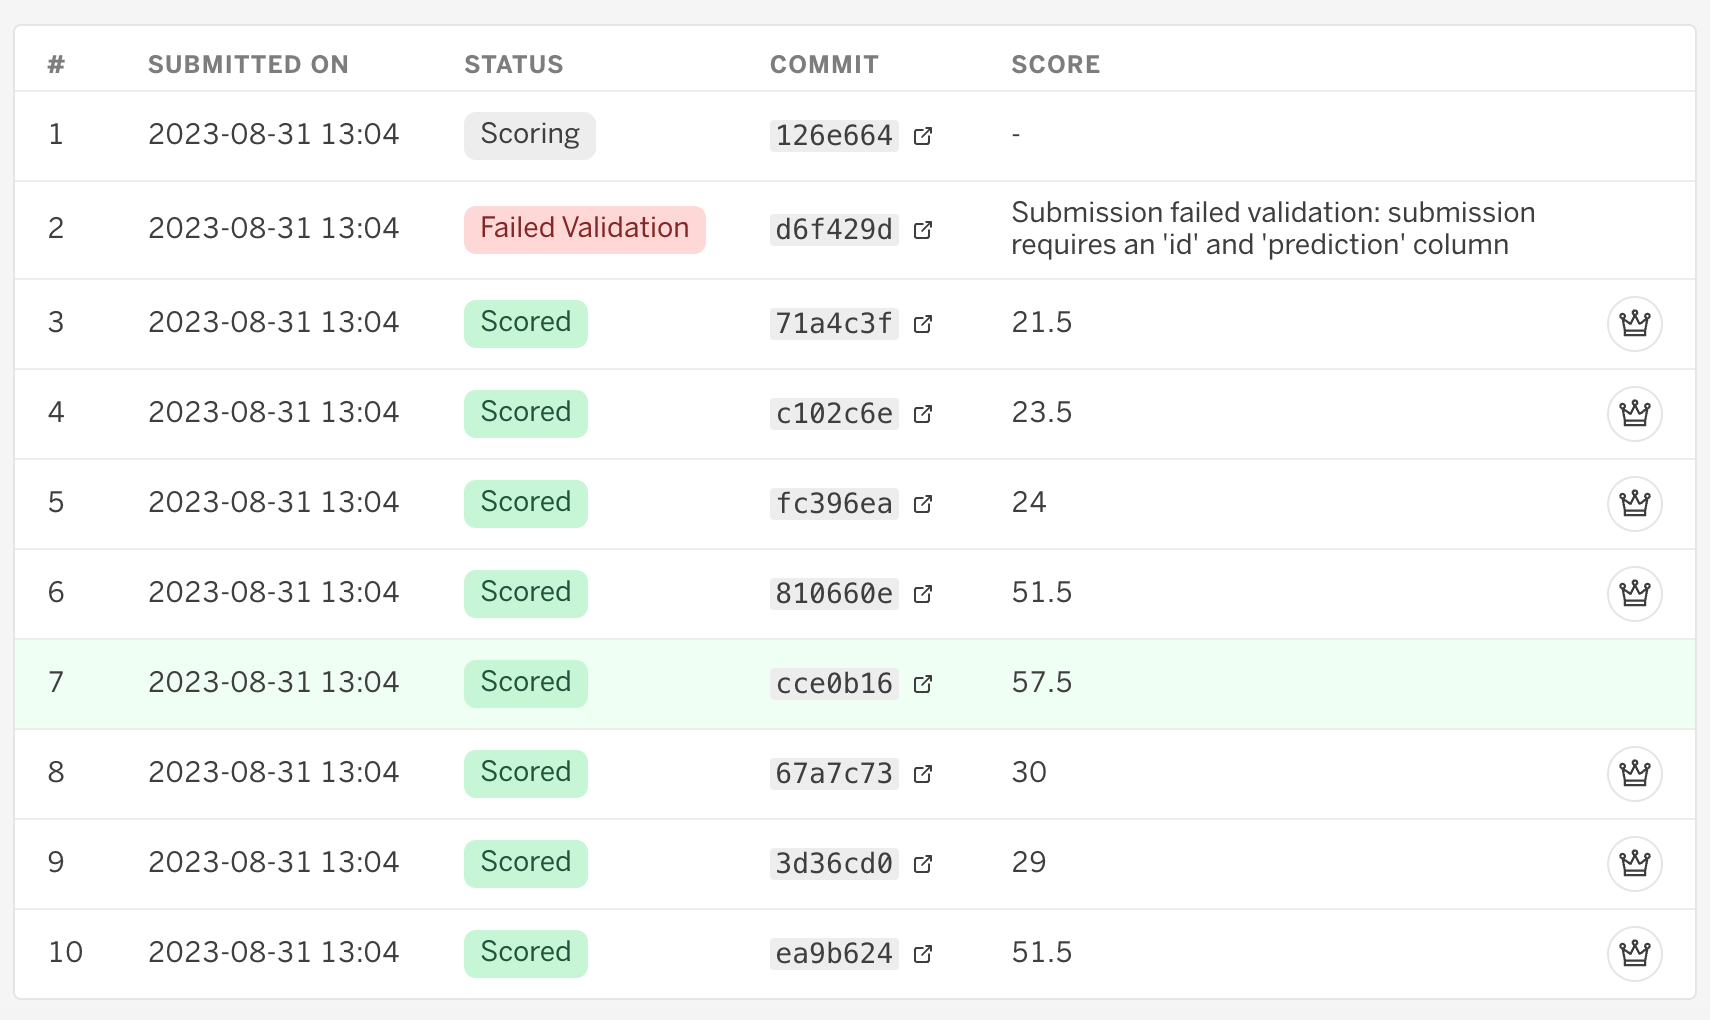Click crown icon on submission 10 row

coord(1634,954)
